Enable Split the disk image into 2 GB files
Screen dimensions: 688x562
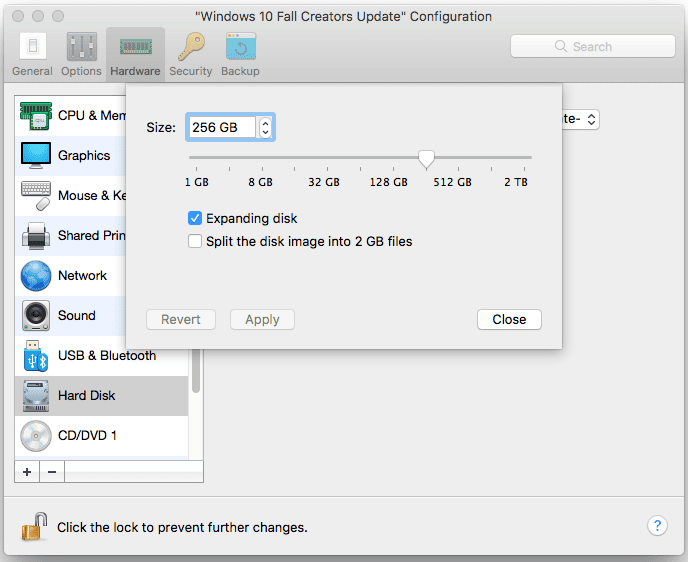195,241
